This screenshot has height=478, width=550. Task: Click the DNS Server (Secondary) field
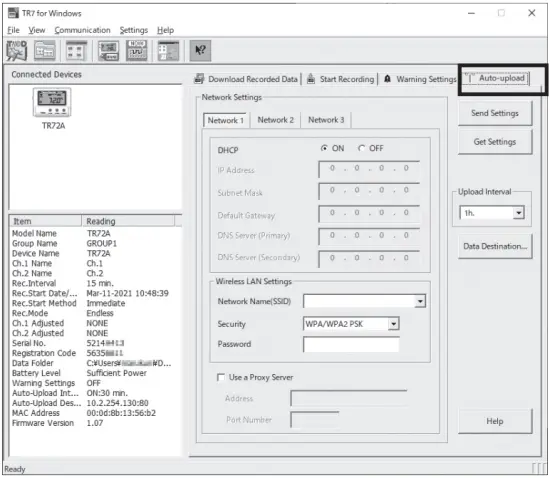[369, 259]
